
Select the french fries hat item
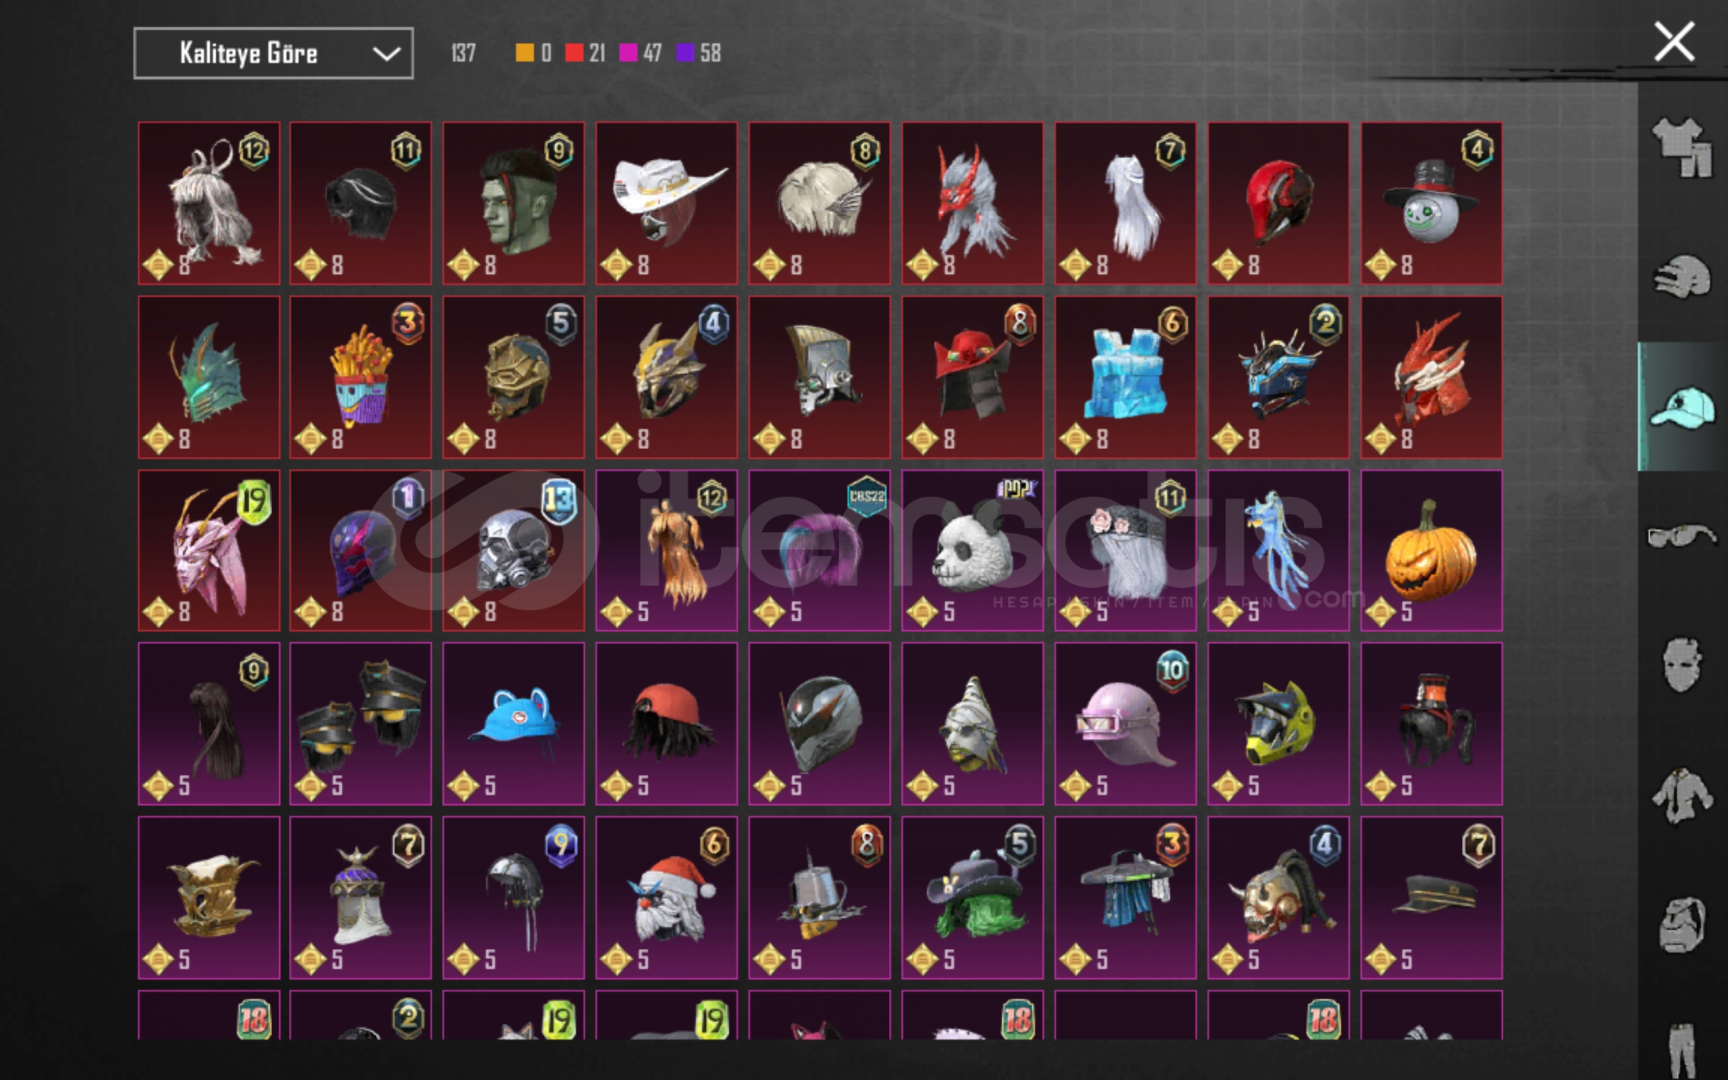[x=361, y=377]
